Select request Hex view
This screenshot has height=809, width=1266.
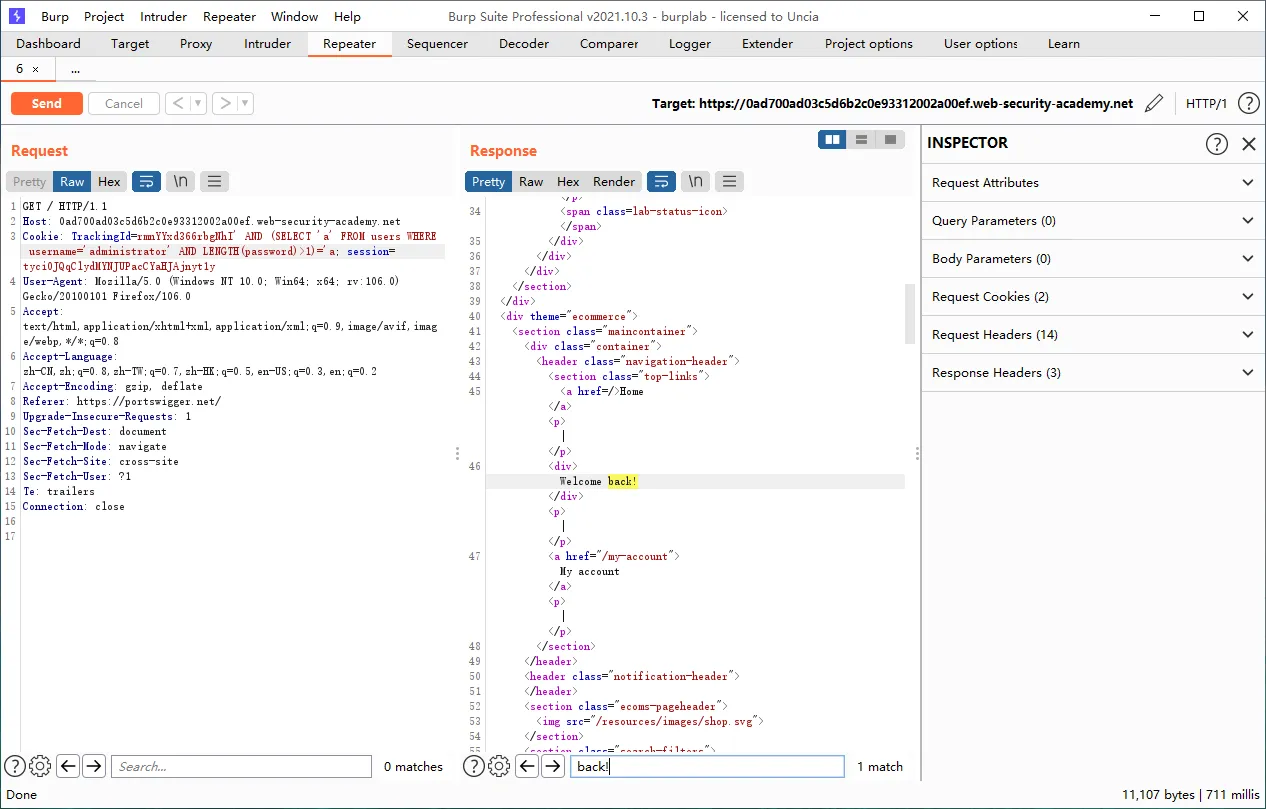pos(109,181)
